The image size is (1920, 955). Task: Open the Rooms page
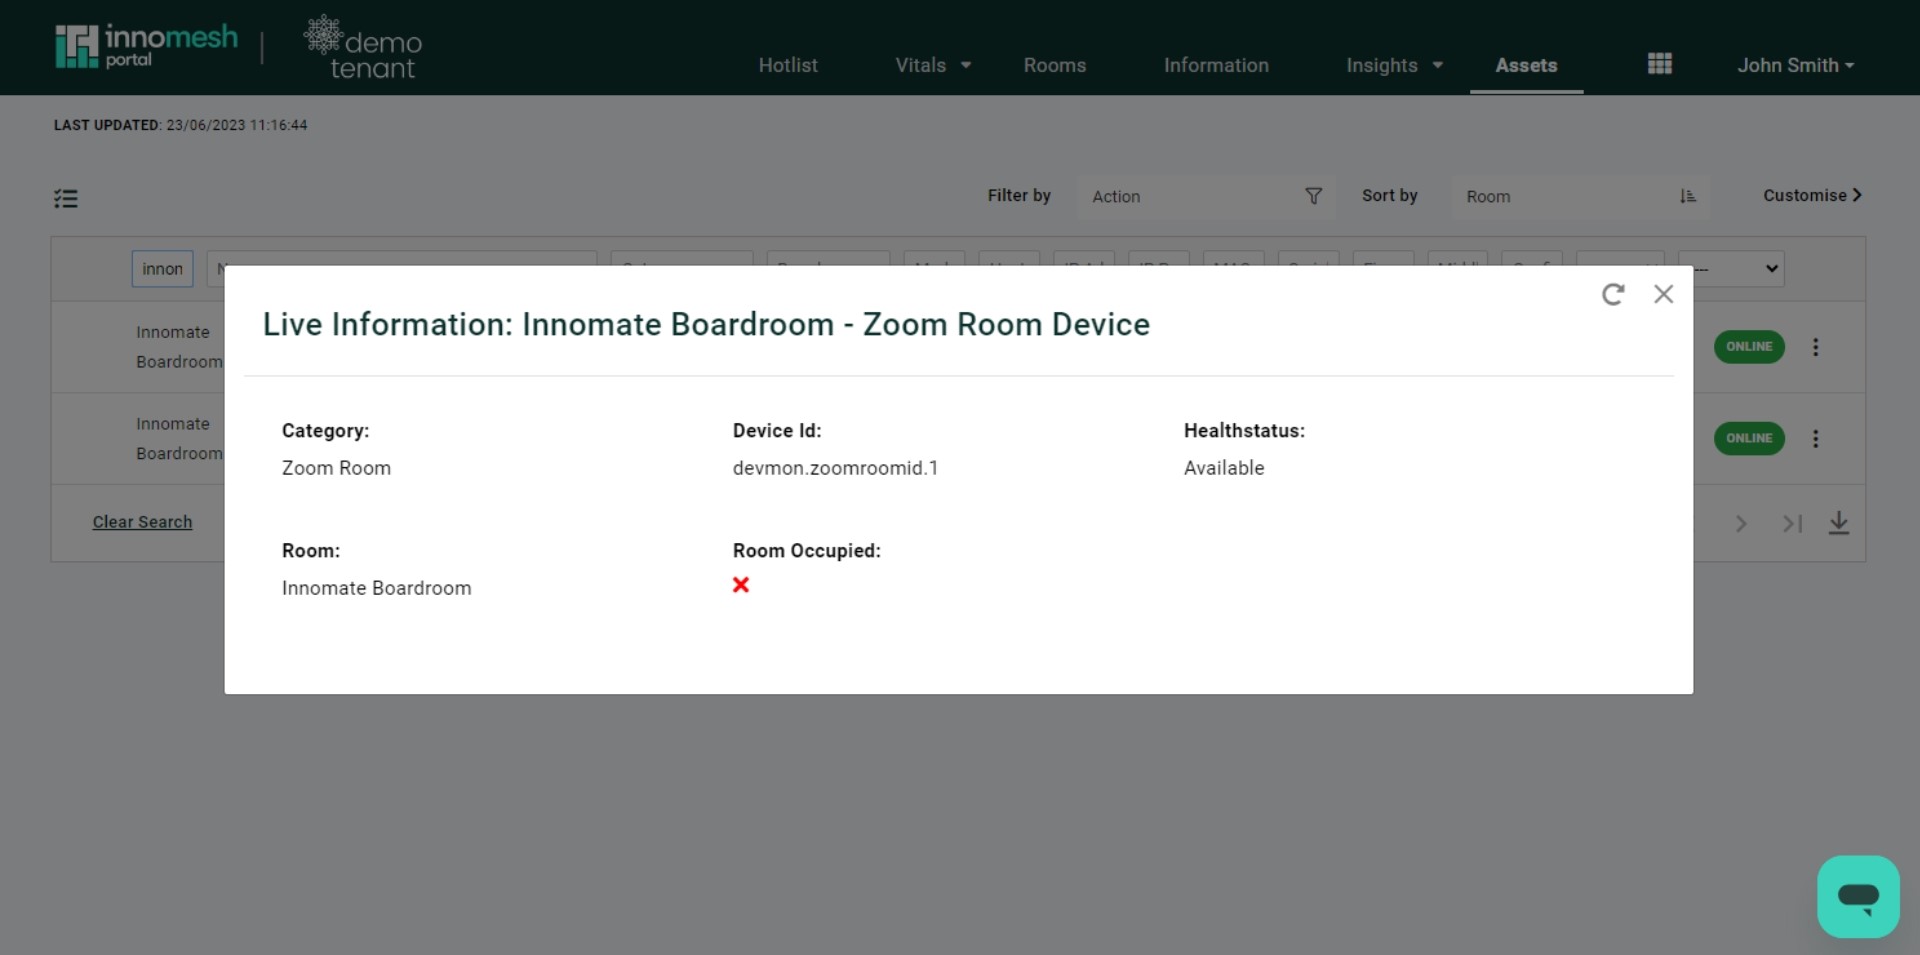pos(1054,65)
